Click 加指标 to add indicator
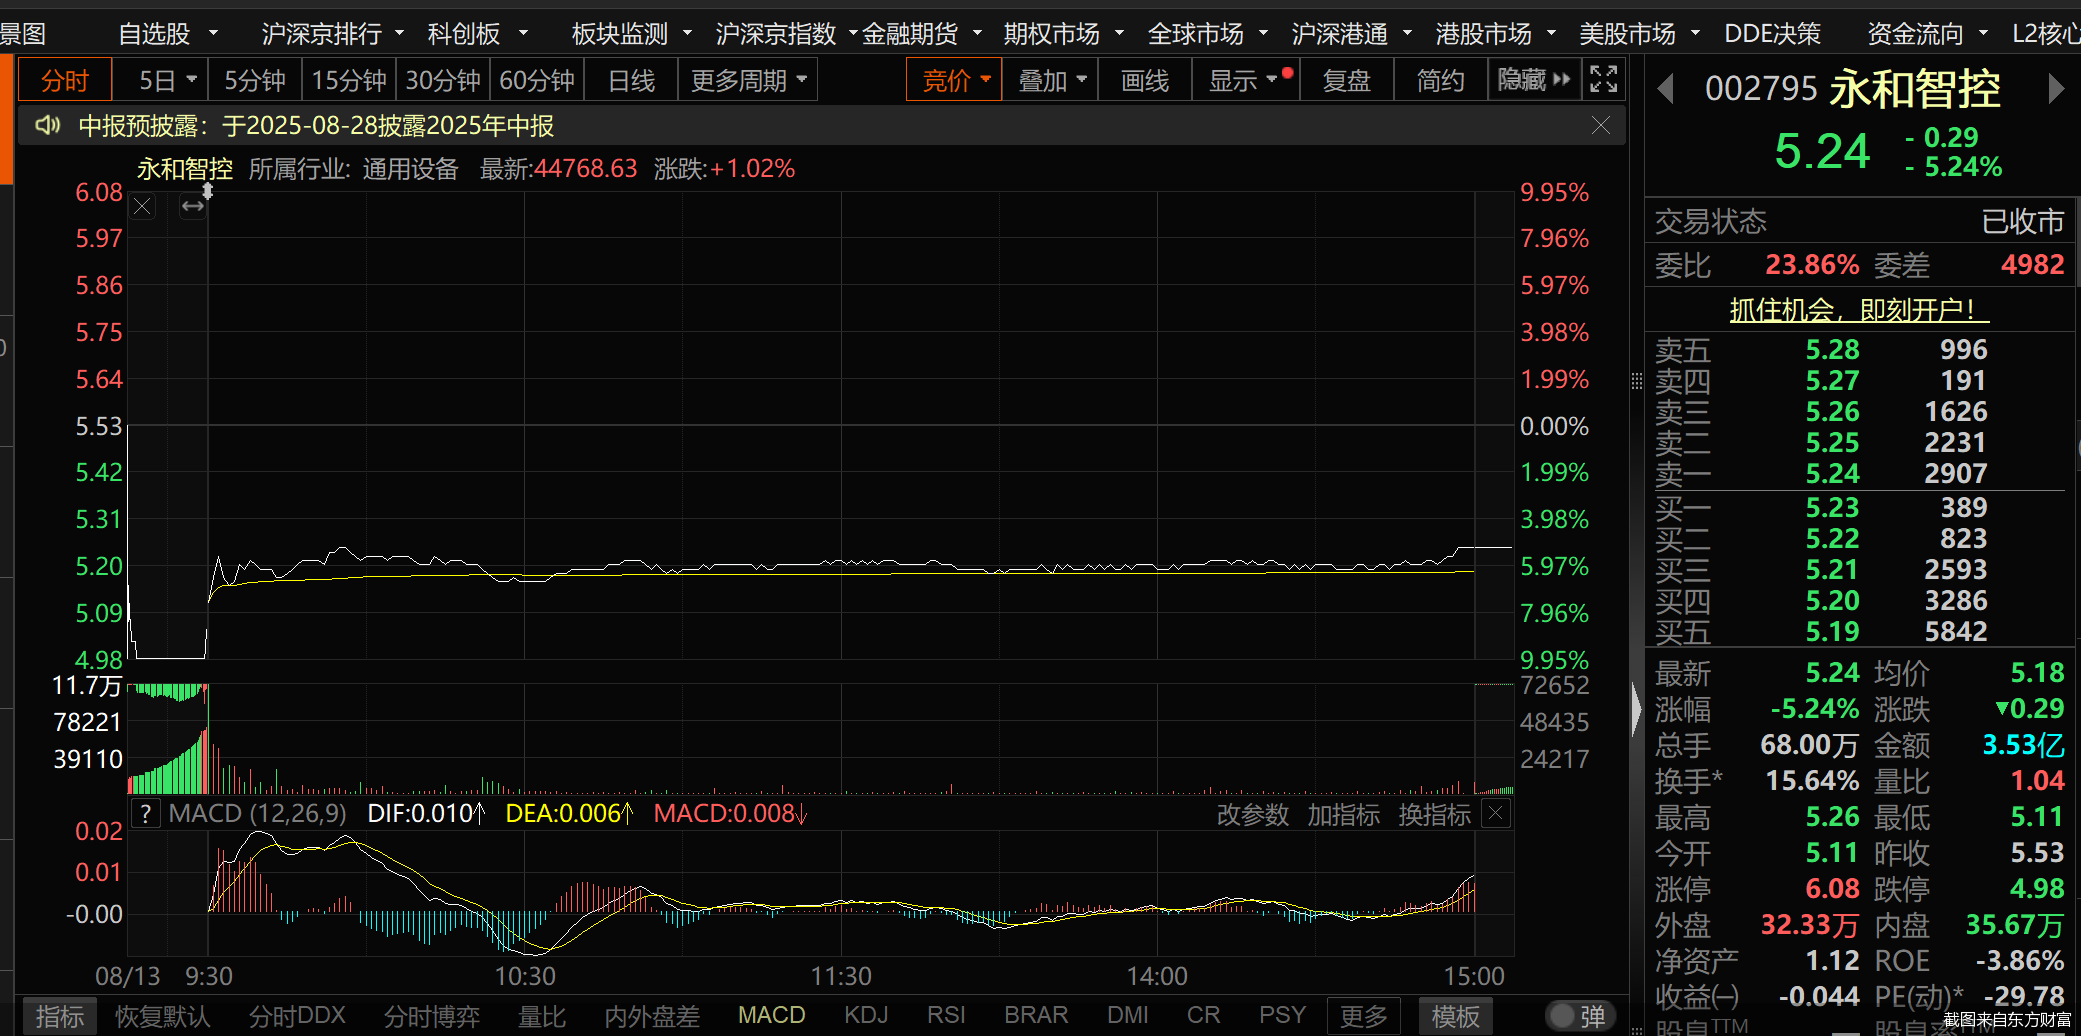 pos(1343,815)
